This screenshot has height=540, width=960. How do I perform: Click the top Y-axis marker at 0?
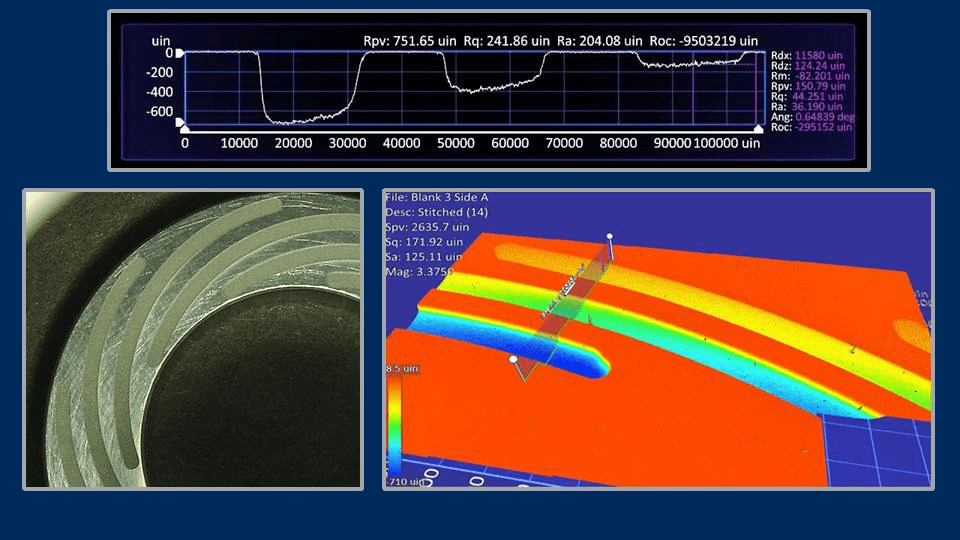coord(179,53)
